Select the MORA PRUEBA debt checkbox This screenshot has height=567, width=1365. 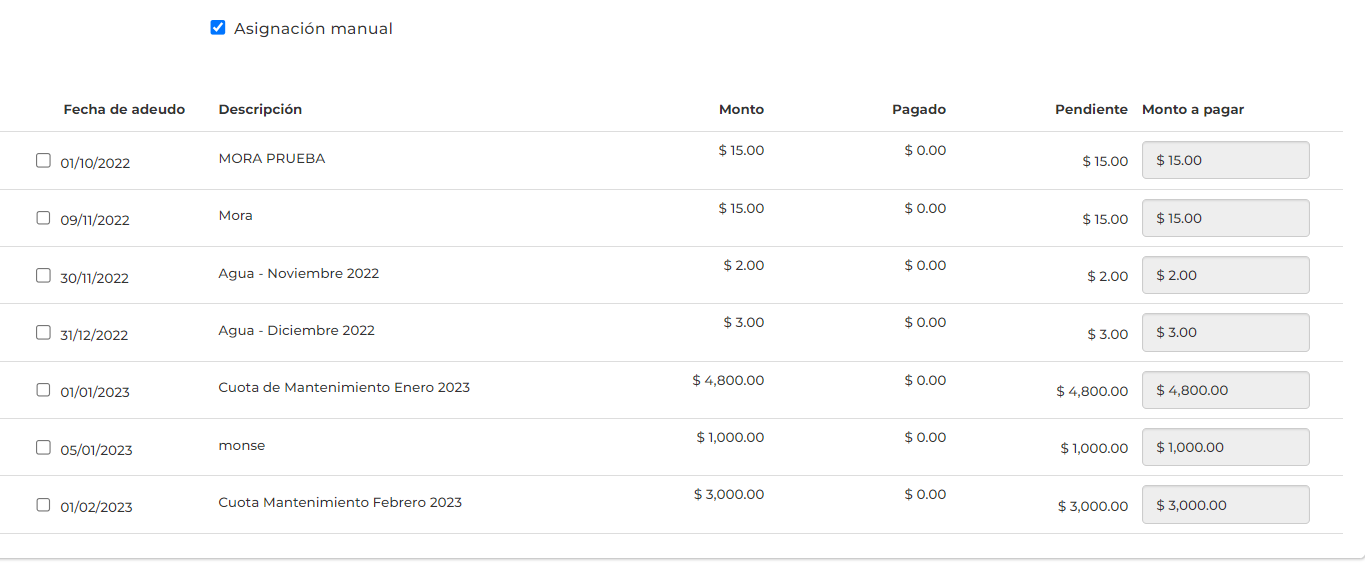(x=43, y=160)
